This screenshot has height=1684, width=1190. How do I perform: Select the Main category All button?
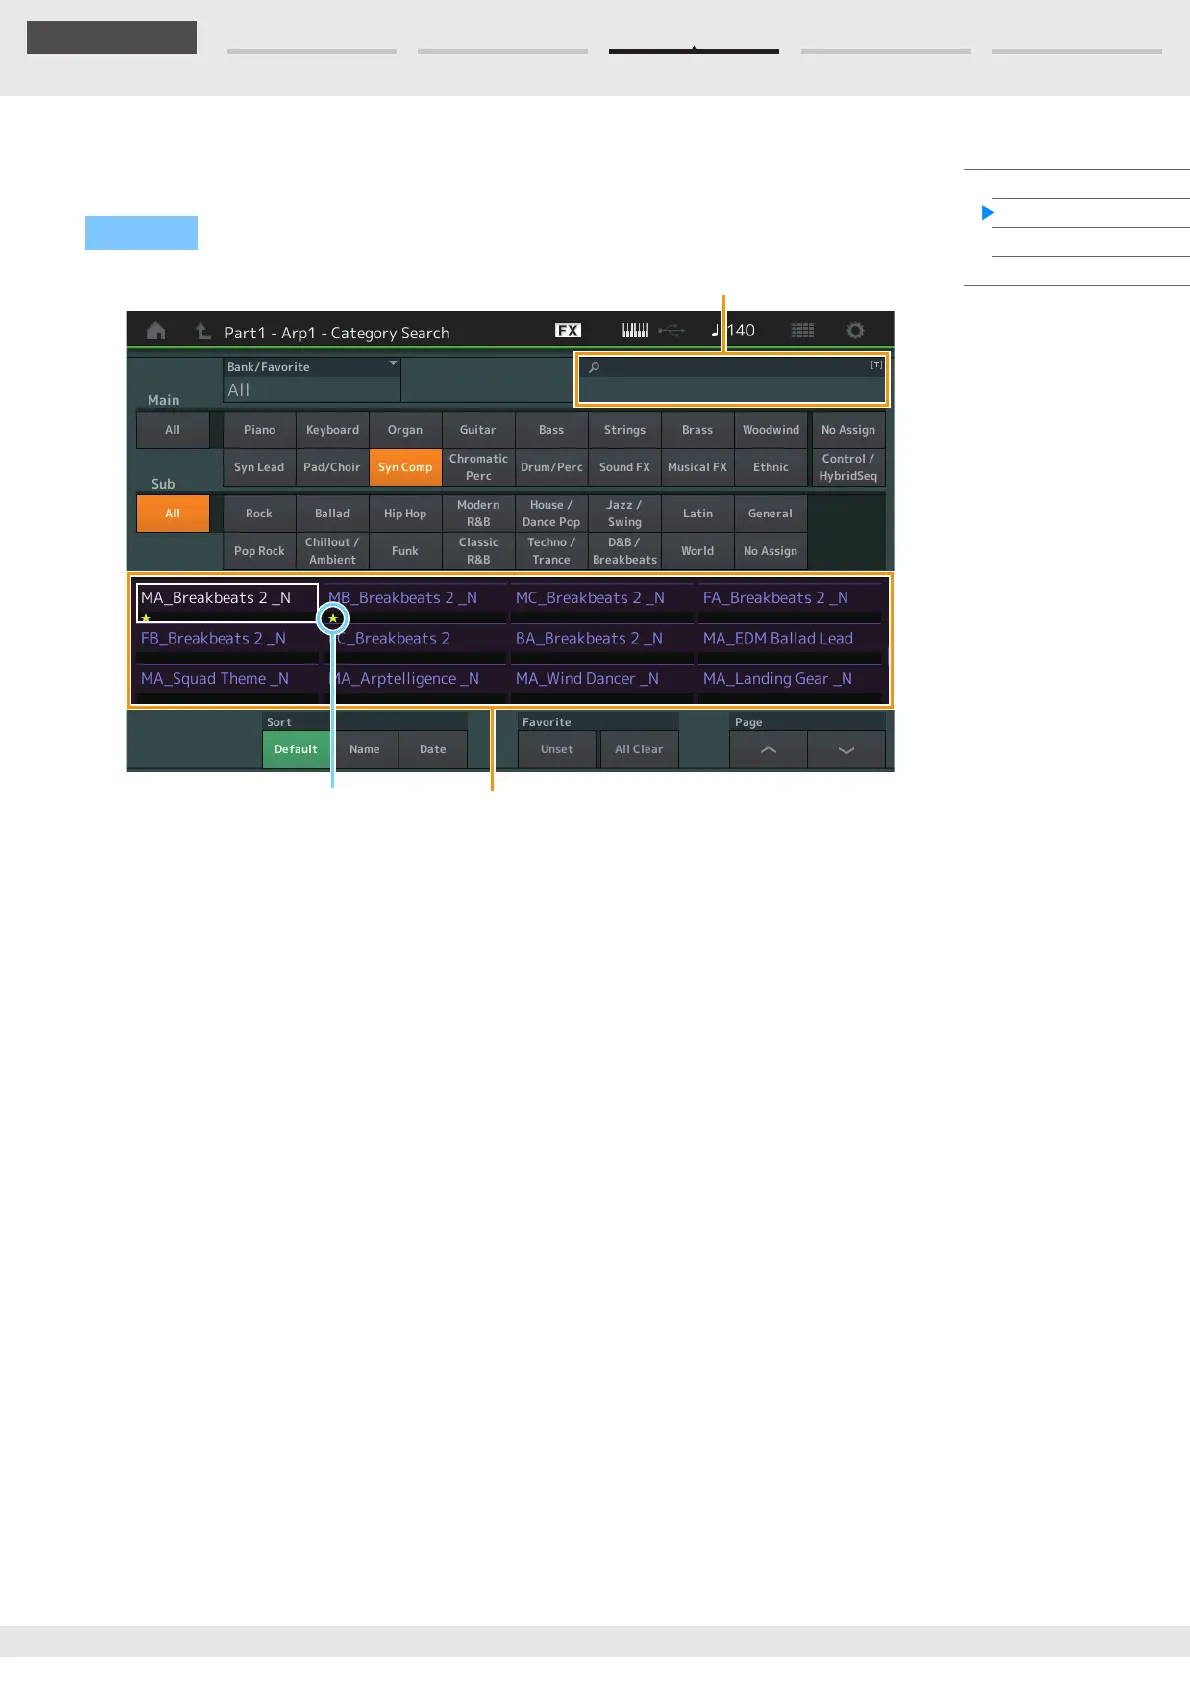click(x=173, y=430)
